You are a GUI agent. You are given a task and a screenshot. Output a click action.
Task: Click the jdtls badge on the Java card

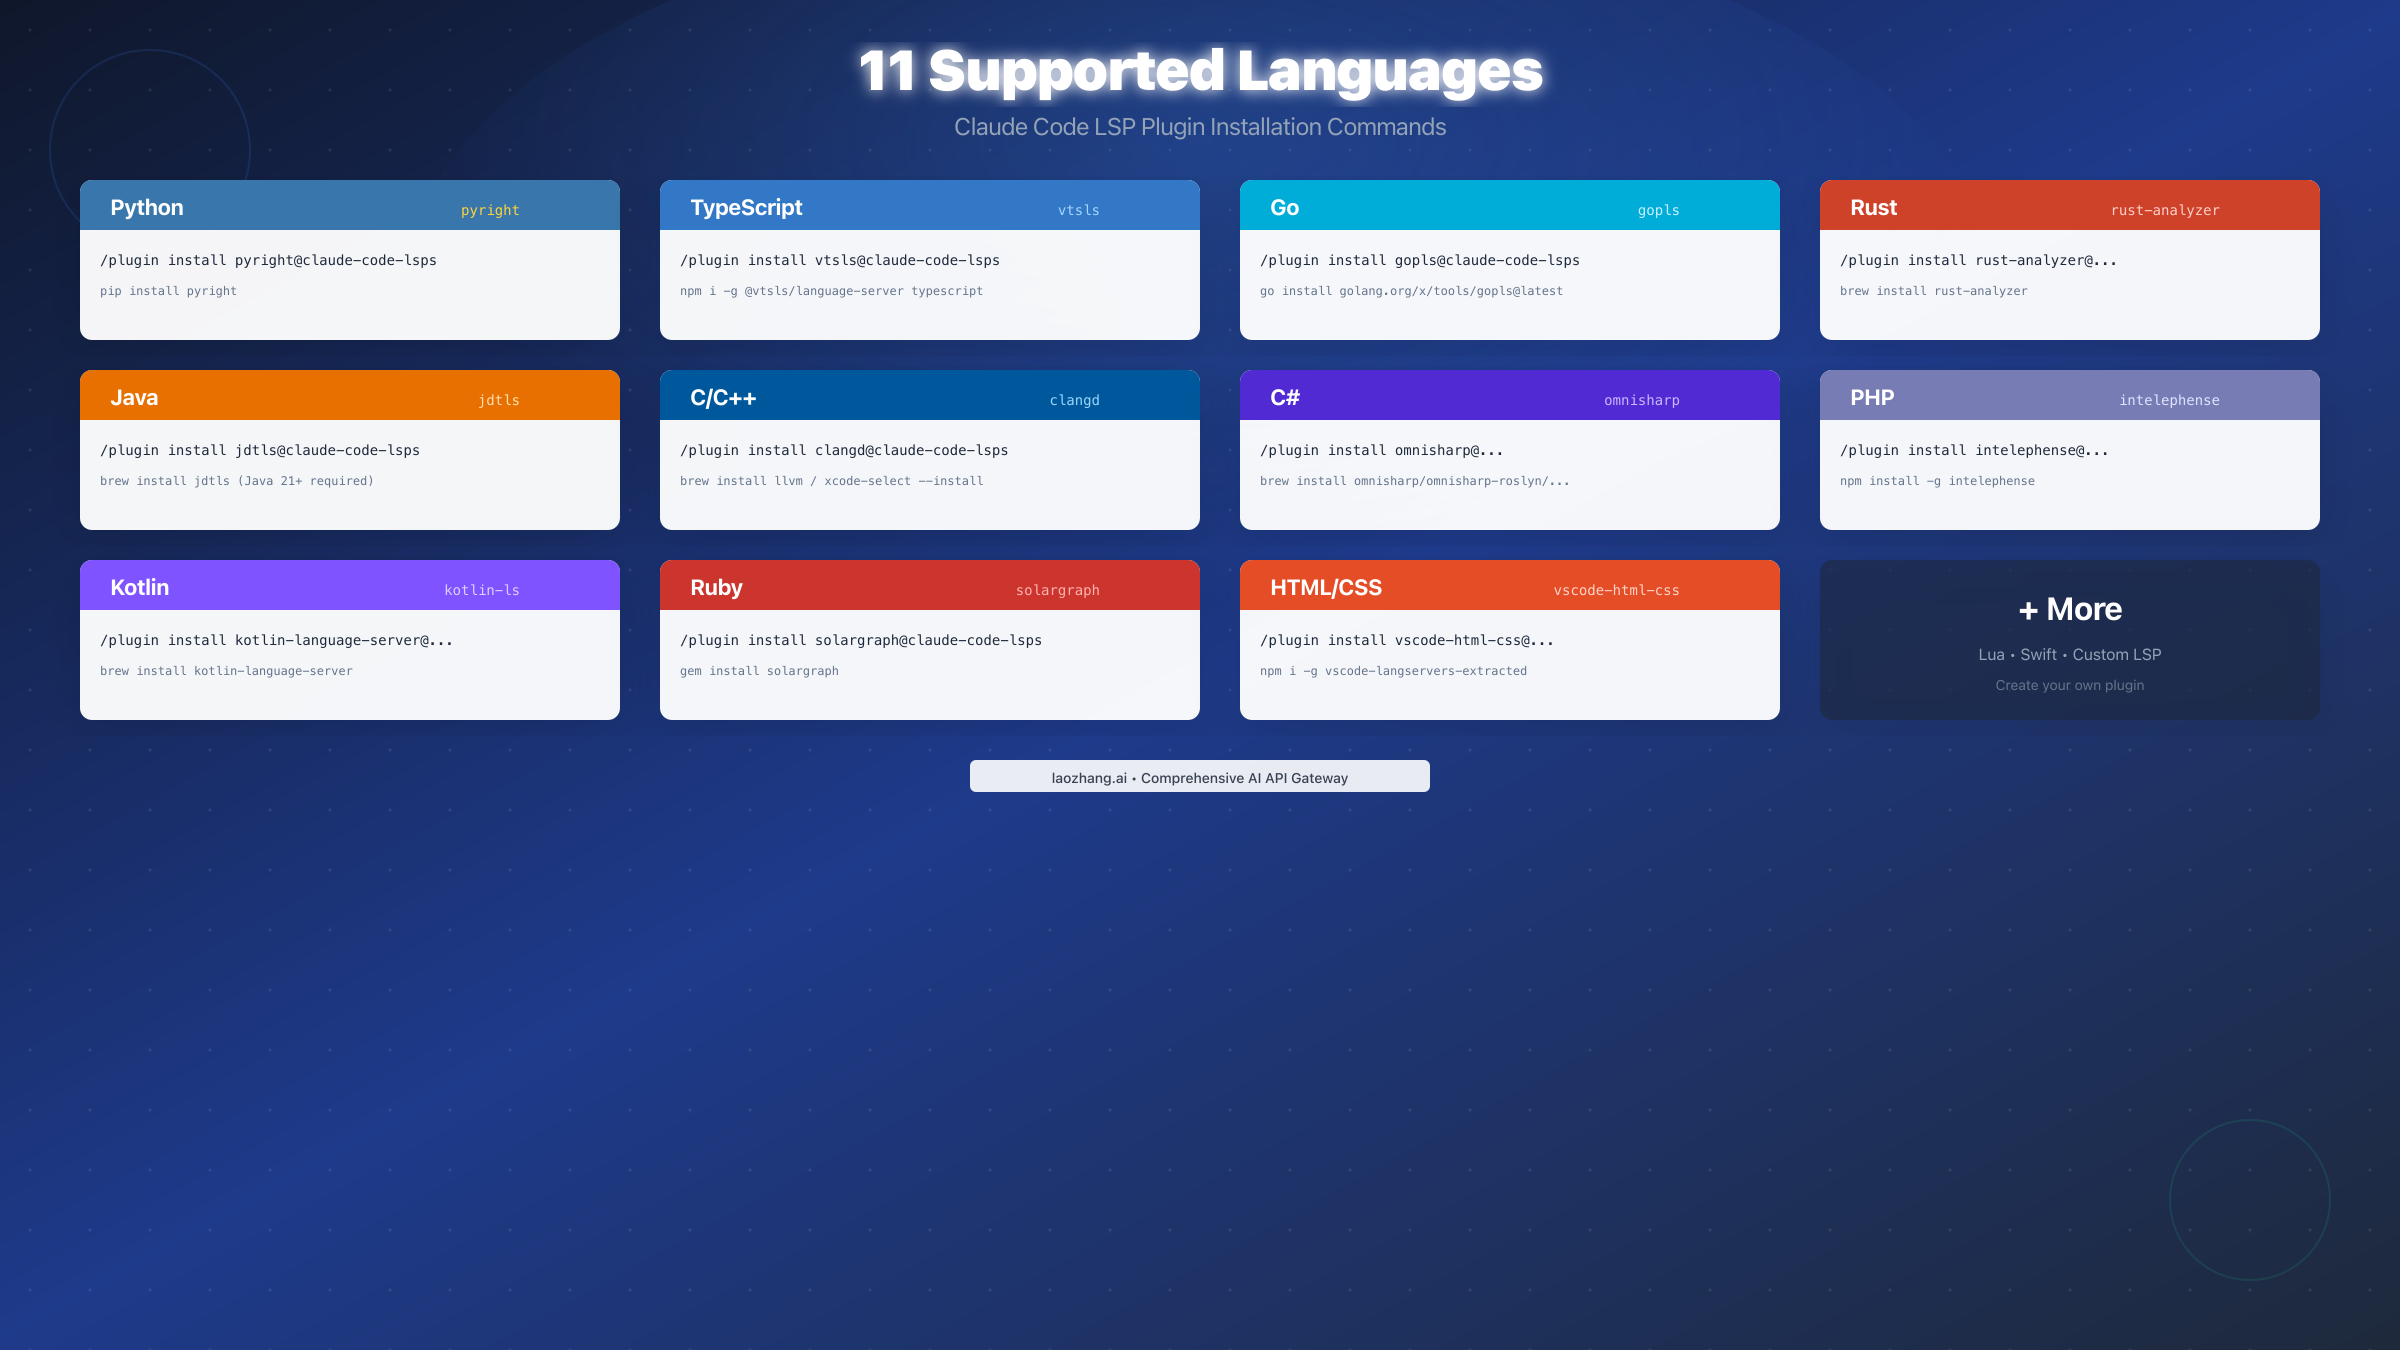[498, 400]
